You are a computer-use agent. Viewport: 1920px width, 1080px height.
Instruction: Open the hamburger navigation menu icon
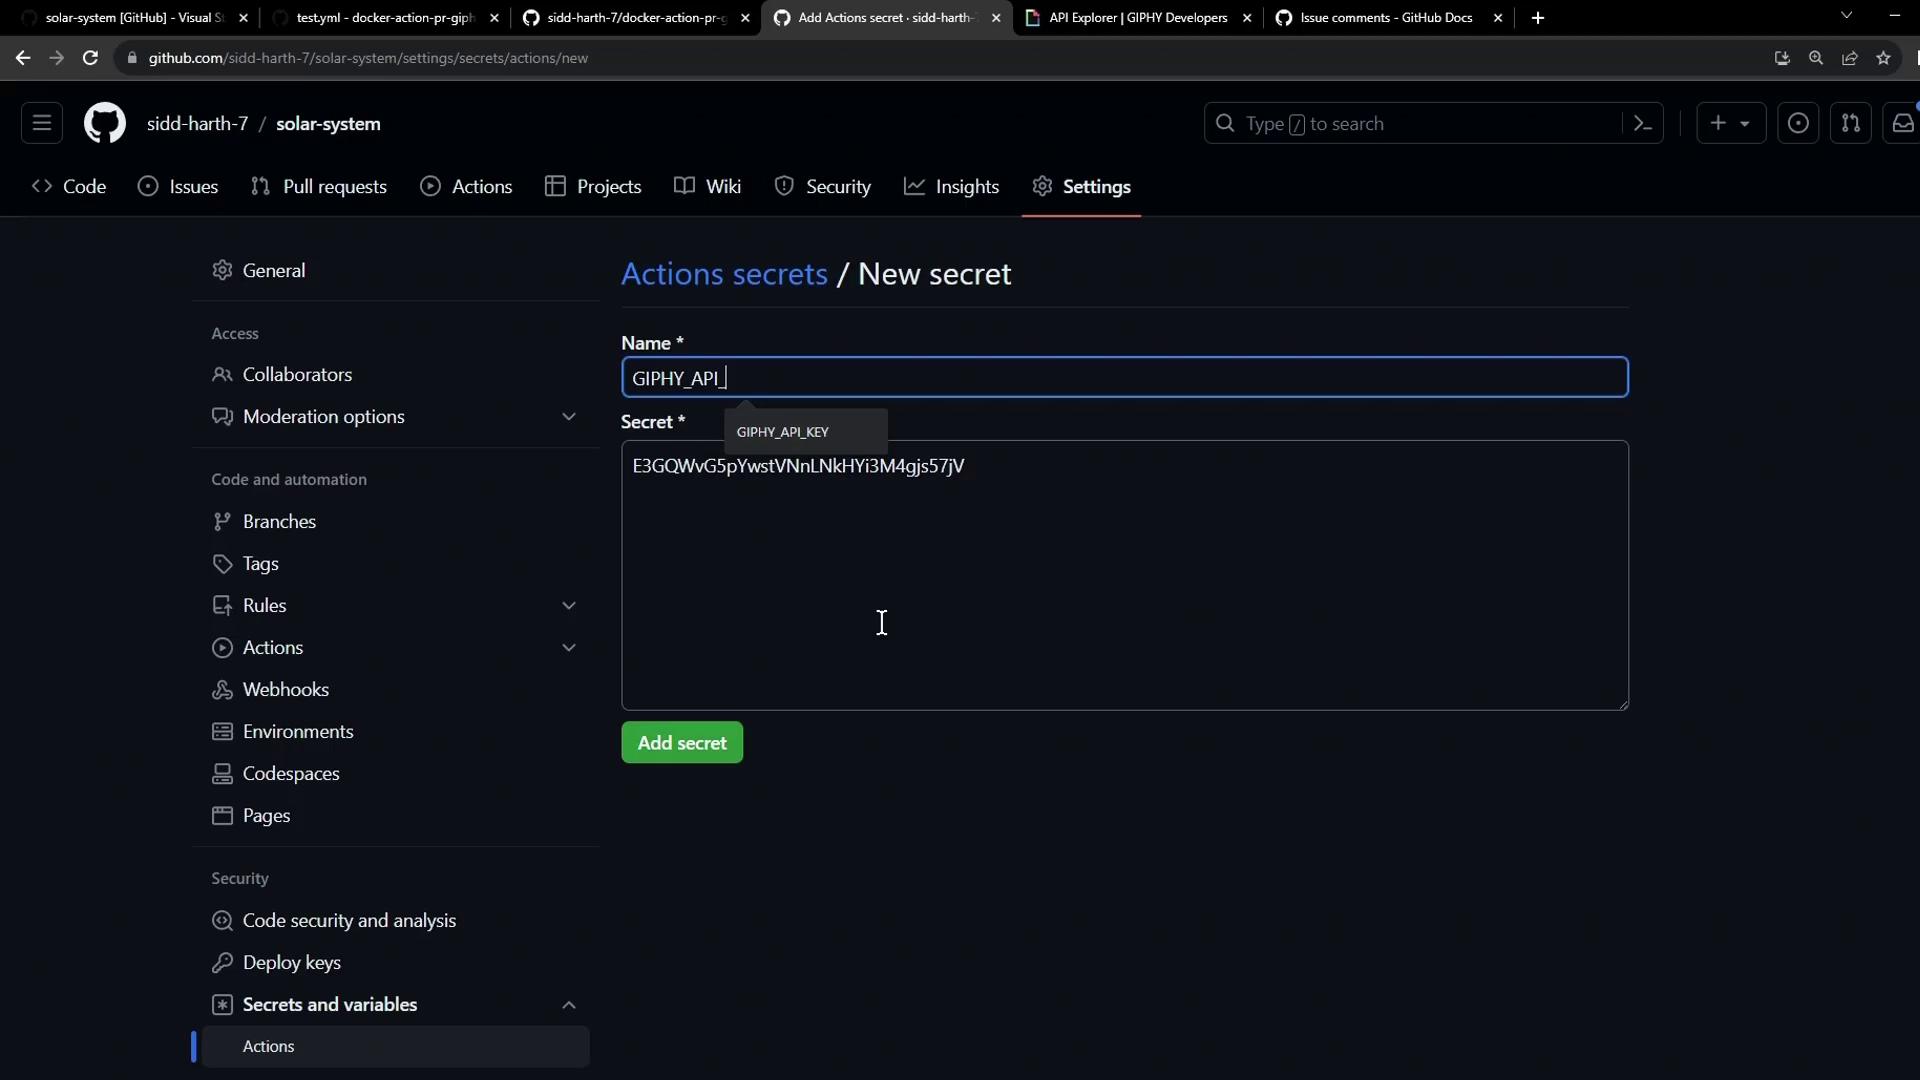point(42,124)
